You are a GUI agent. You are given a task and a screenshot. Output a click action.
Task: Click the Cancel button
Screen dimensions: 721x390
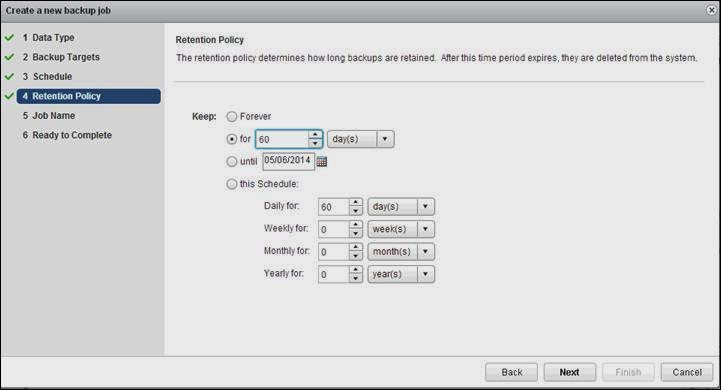[687, 372]
